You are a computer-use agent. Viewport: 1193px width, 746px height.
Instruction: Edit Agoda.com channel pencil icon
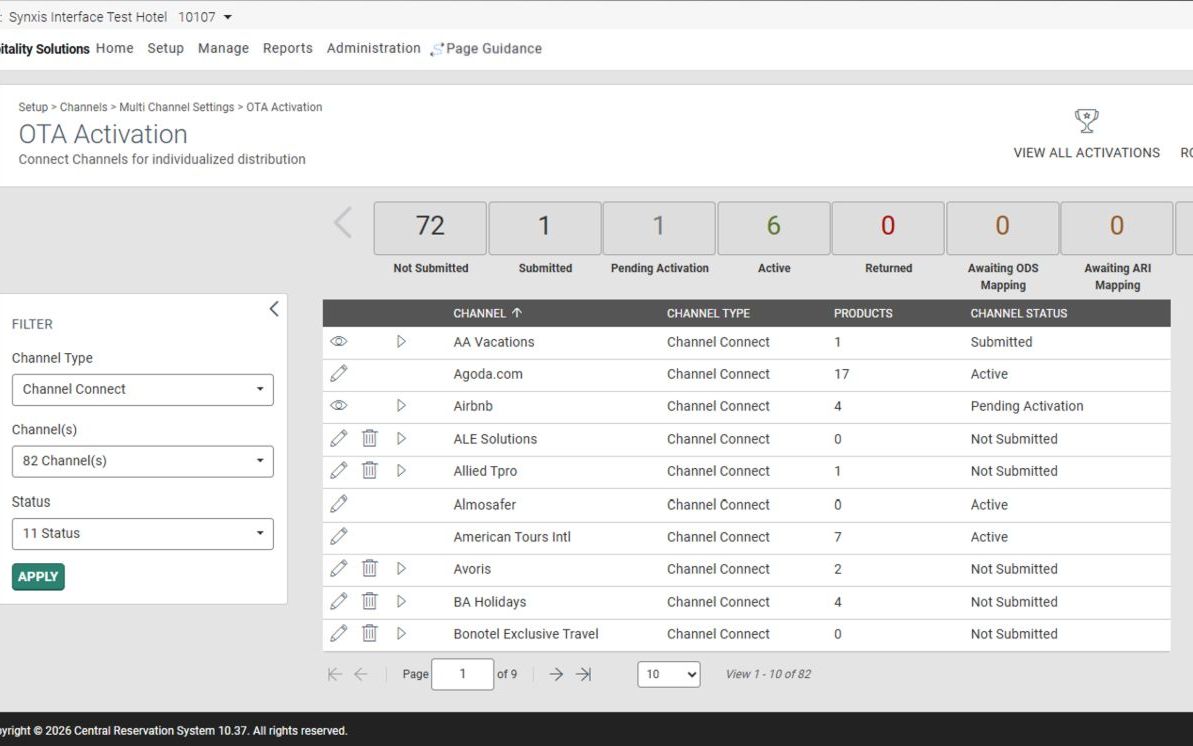coord(339,373)
